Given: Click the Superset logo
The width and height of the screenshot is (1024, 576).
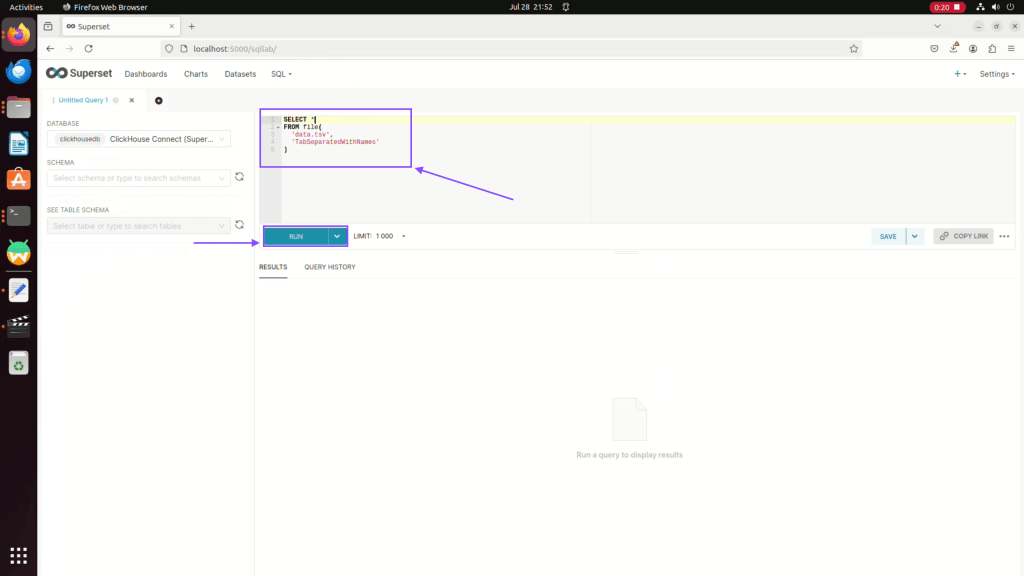Looking at the screenshot, I should [78, 74].
